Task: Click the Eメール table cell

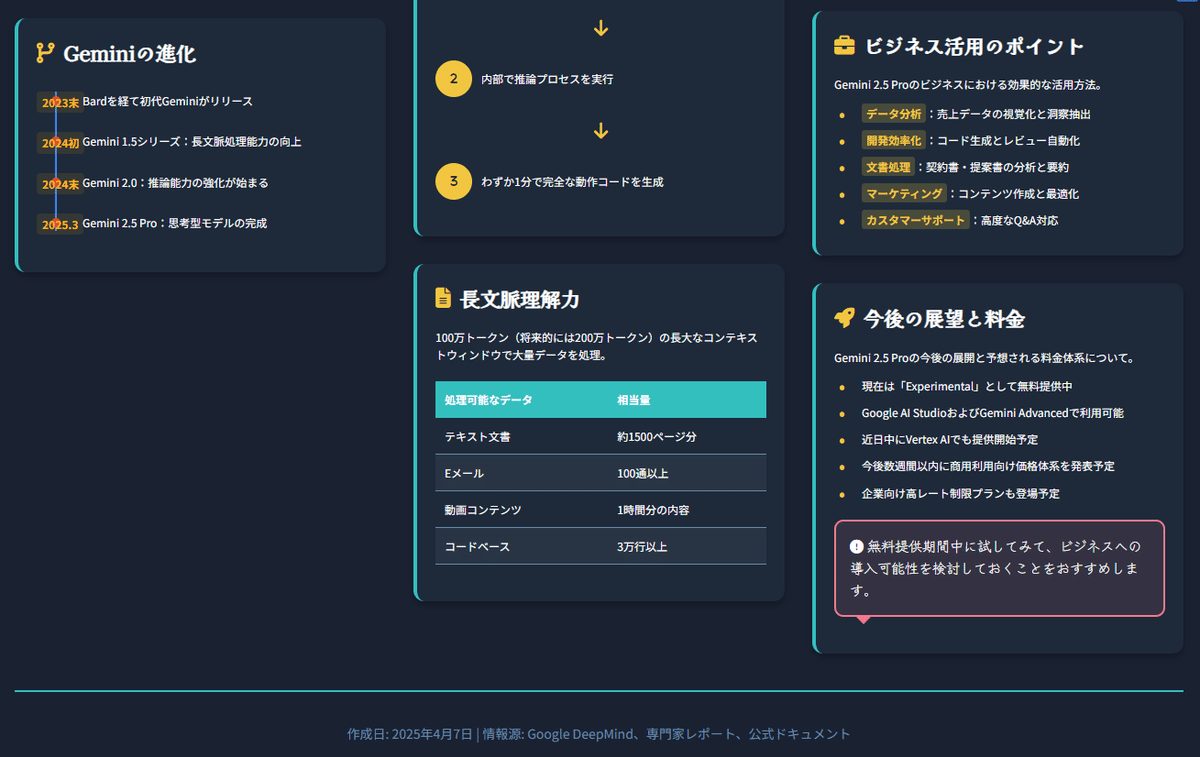Action: point(522,473)
